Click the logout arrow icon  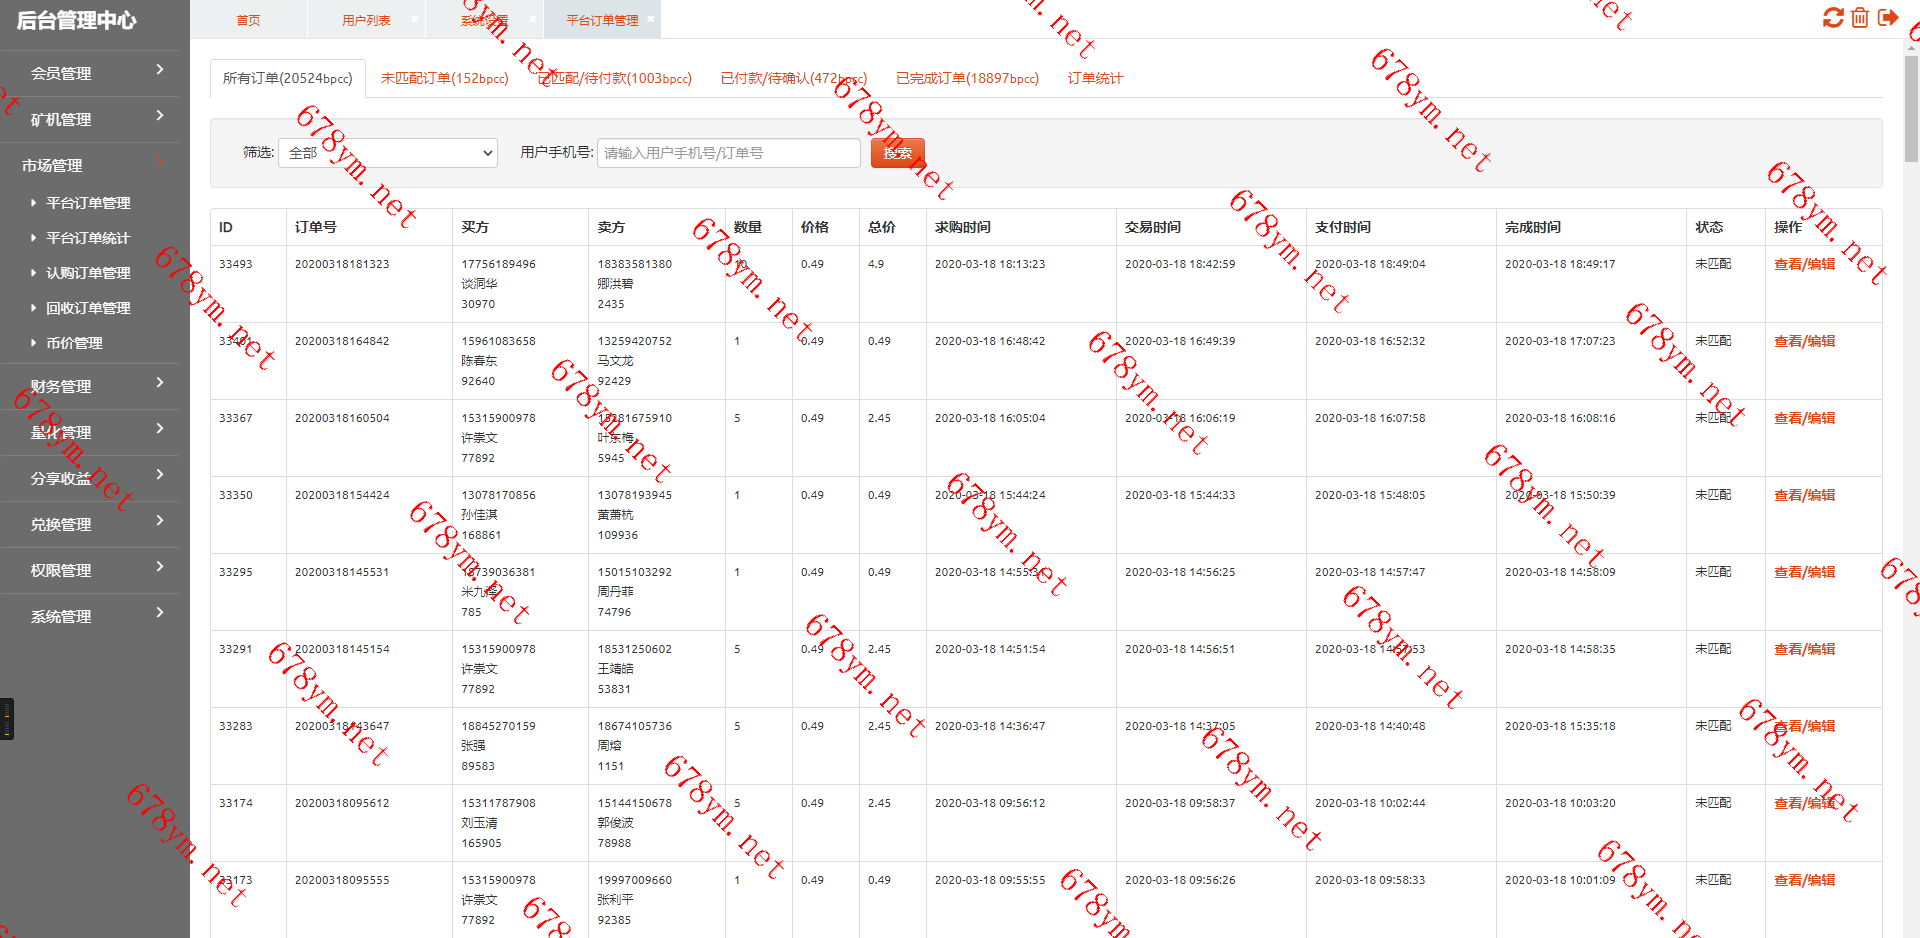click(1888, 18)
